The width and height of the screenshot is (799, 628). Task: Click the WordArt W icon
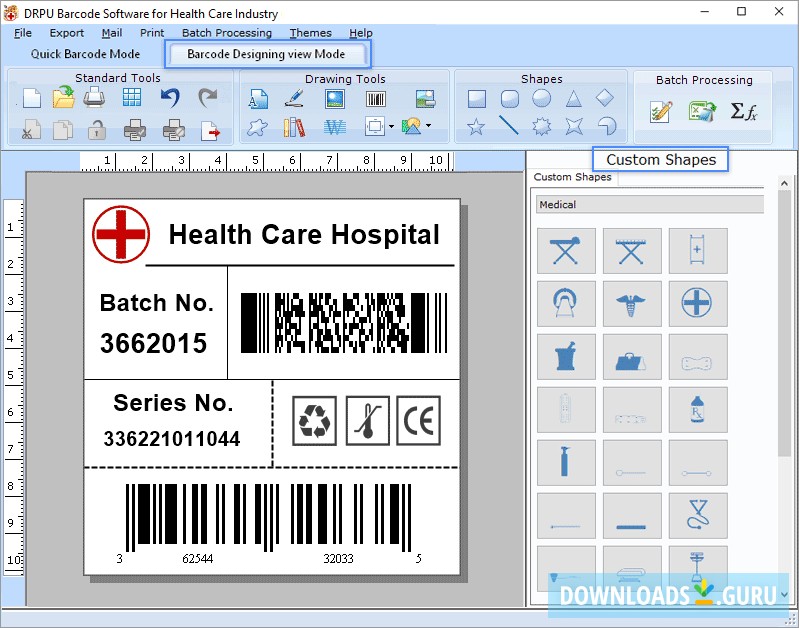(335, 126)
